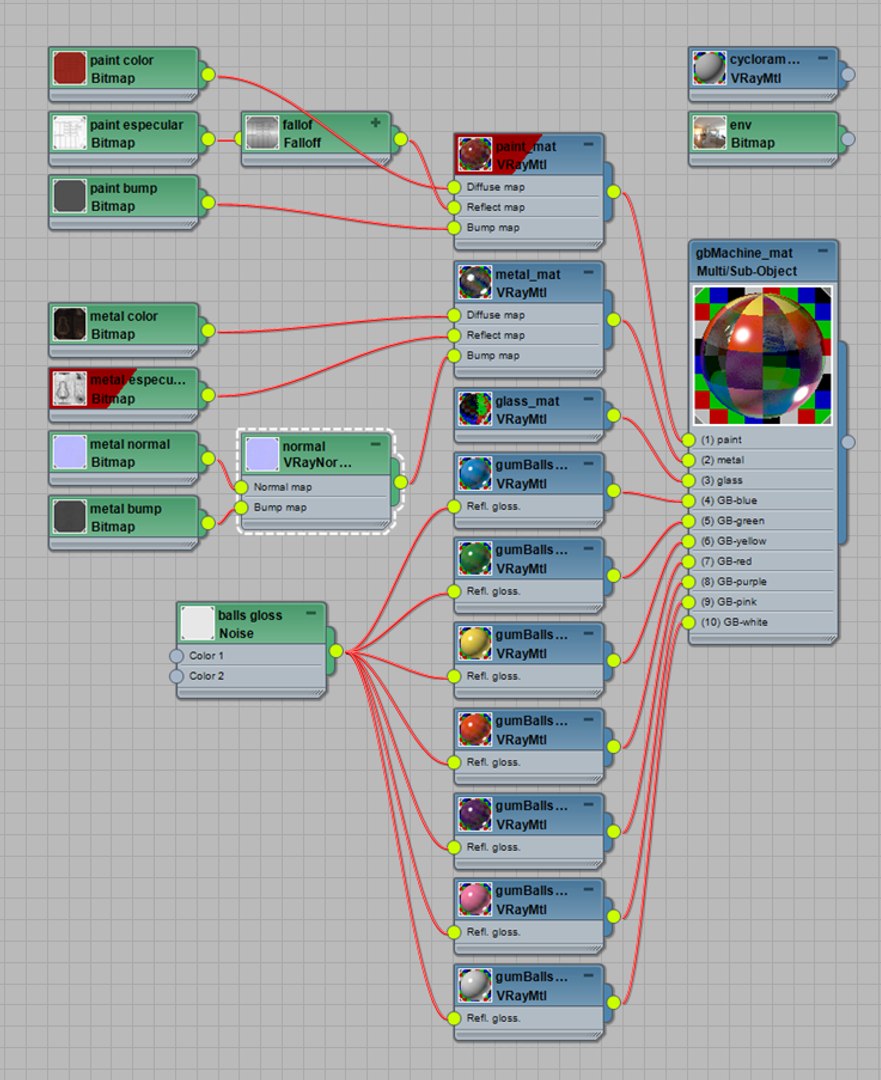The width and height of the screenshot is (881, 1080).
Task: Click the pink gumBalls material sphere icon
Action: (x=475, y=900)
